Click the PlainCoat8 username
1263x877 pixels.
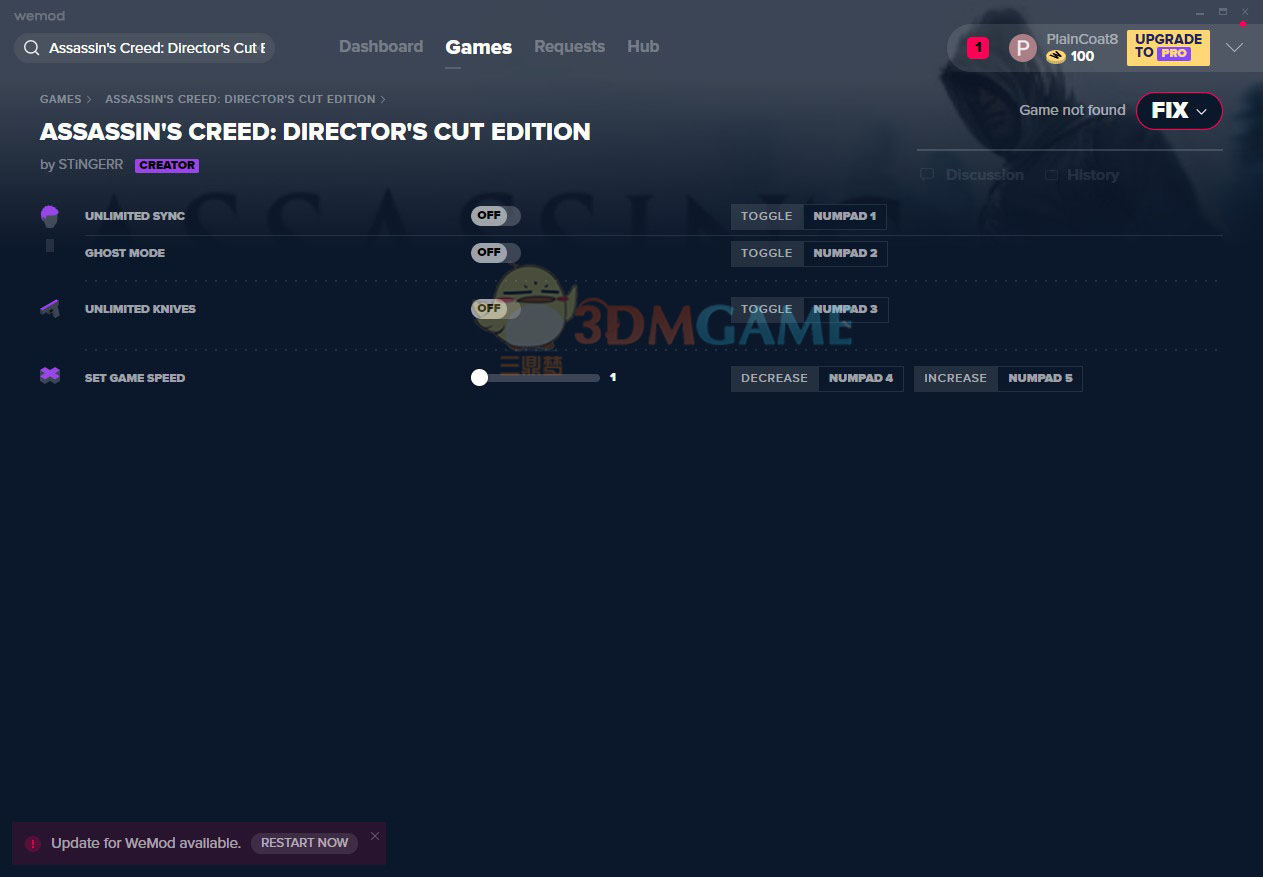coord(1082,39)
